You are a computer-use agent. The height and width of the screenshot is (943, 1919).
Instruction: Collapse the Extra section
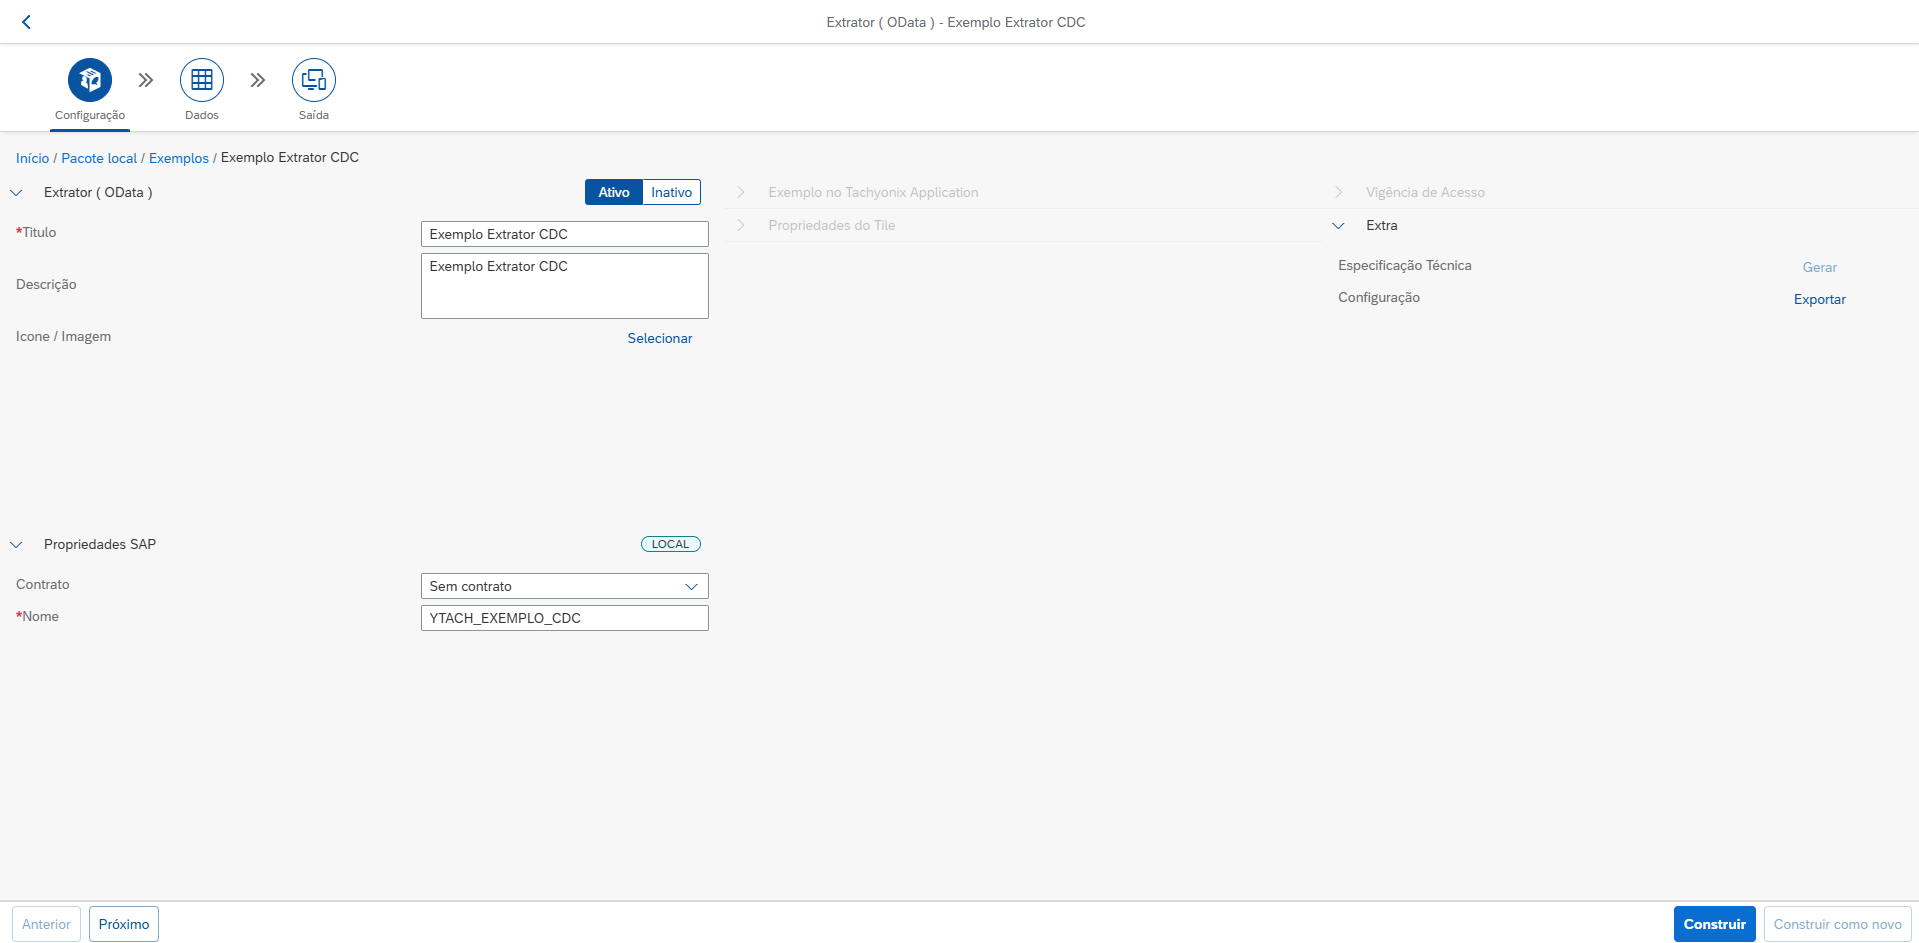(x=1339, y=226)
